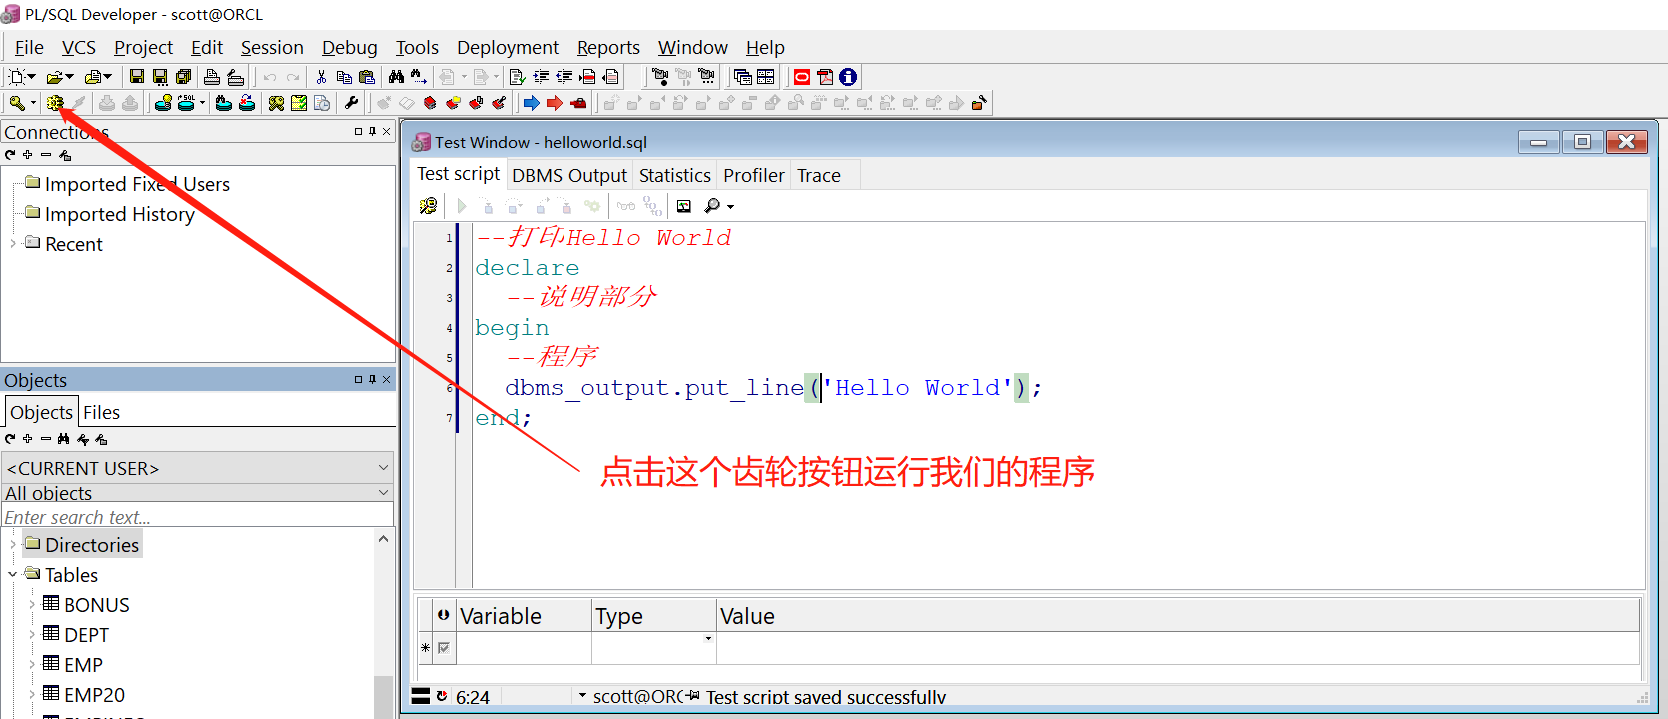
Task: Click the Sessions double keys icon
Action: coord(276,103)
